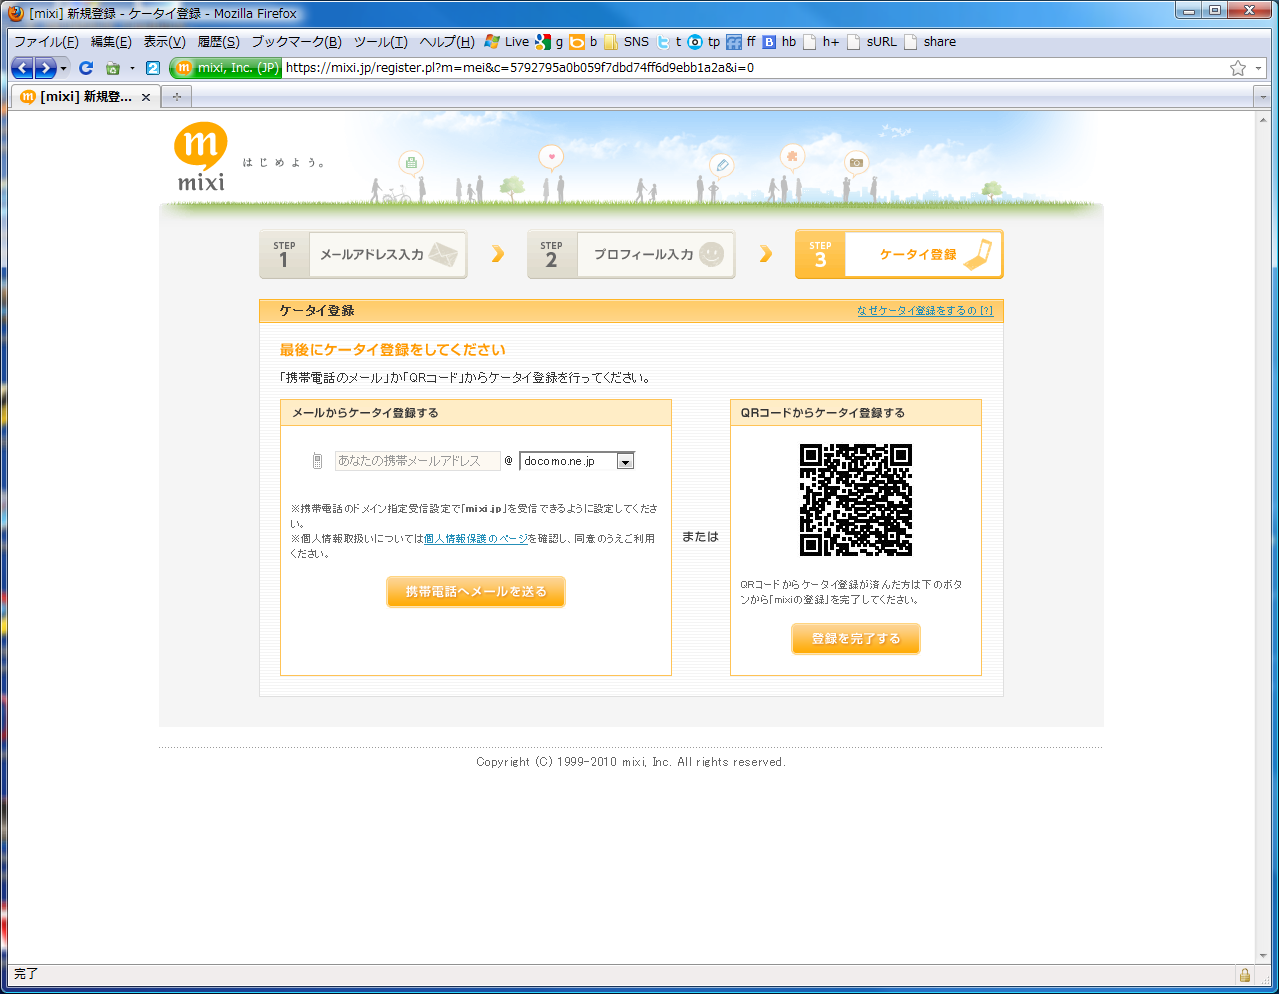Viewport: 1279px width, 994px height.
Task: Open a new tab with the plus button
Action: (x=177, y=97)
